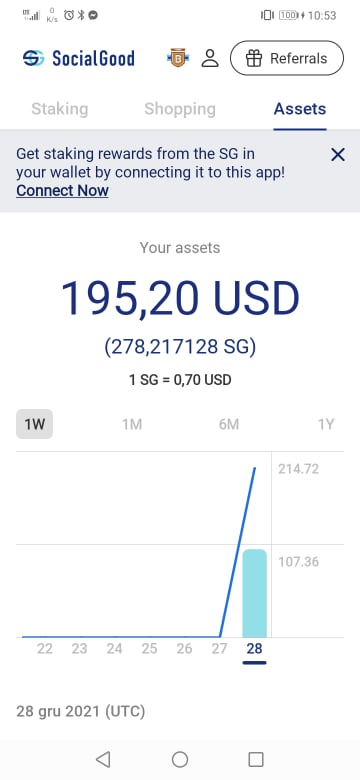Screen dimensions: 360x780
Task: Tap the teal bar for day 28
Action: click(x=254, y=593)
